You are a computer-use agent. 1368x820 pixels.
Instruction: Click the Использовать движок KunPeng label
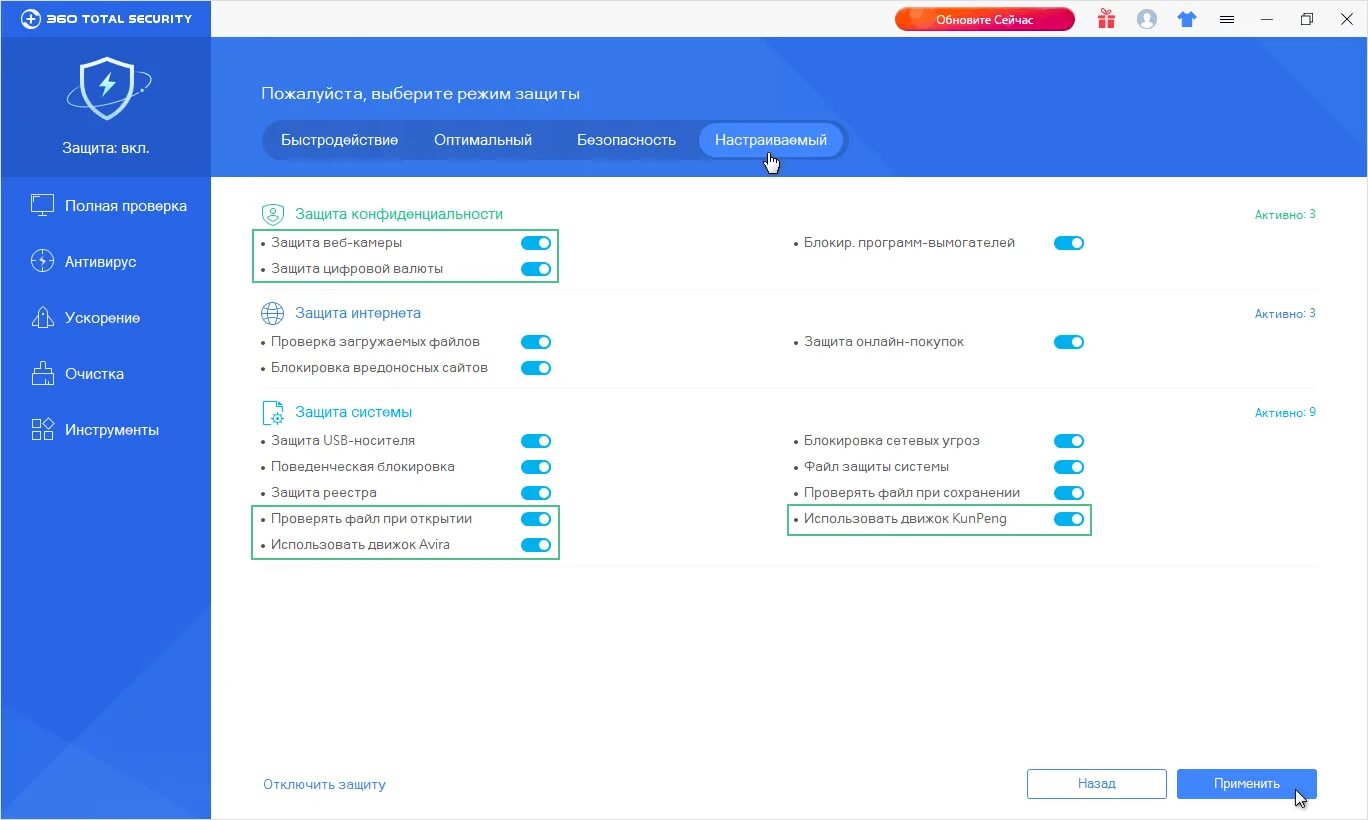click(x=905, y=519)
